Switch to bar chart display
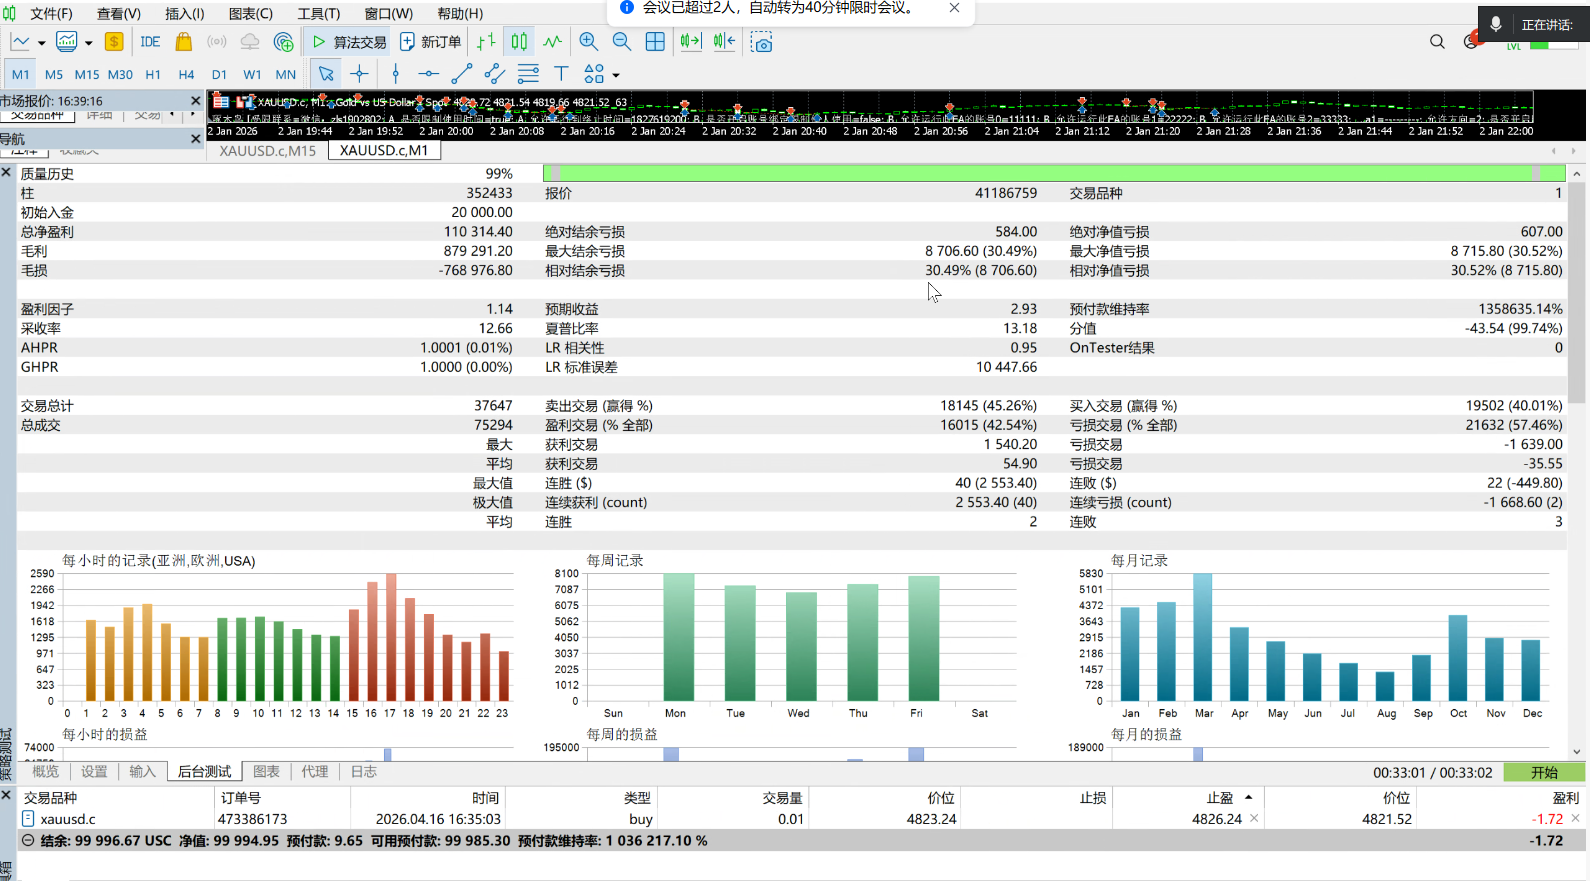Screen dimensions: 1590x881 (x=486, y=42)
